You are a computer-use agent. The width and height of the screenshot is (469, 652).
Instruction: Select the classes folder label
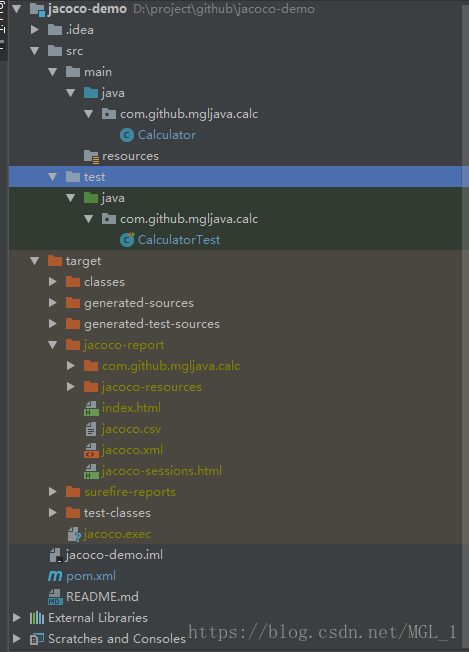point(104,282)
